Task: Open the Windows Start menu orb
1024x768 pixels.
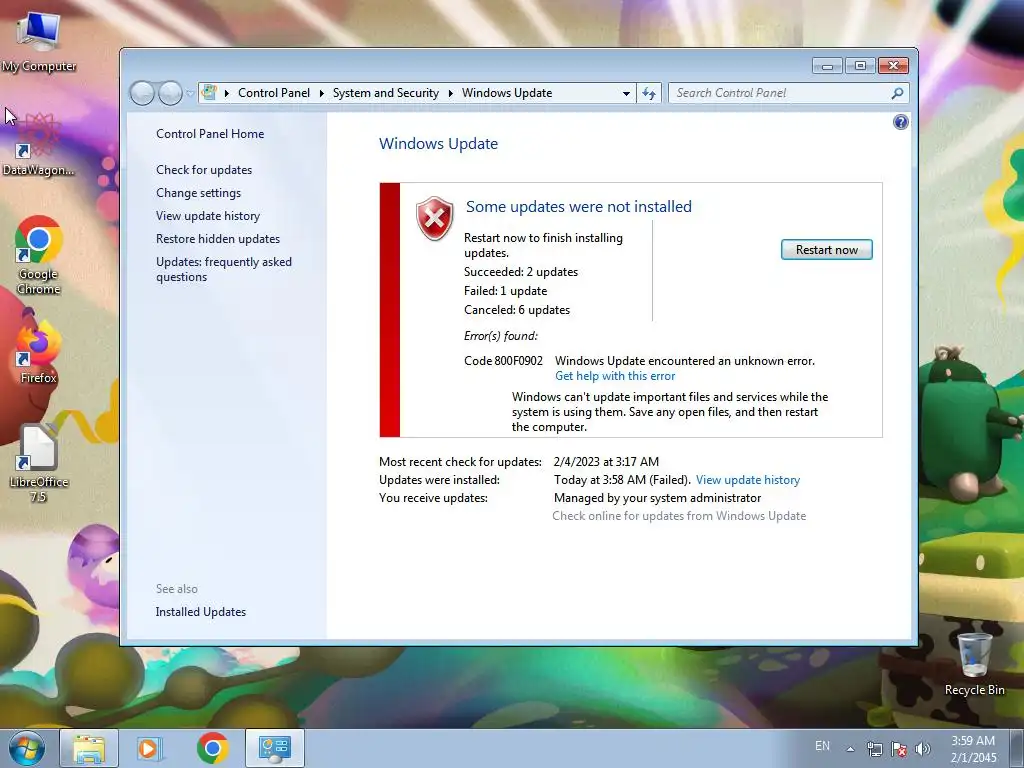Action: click(x=26, y=748)
